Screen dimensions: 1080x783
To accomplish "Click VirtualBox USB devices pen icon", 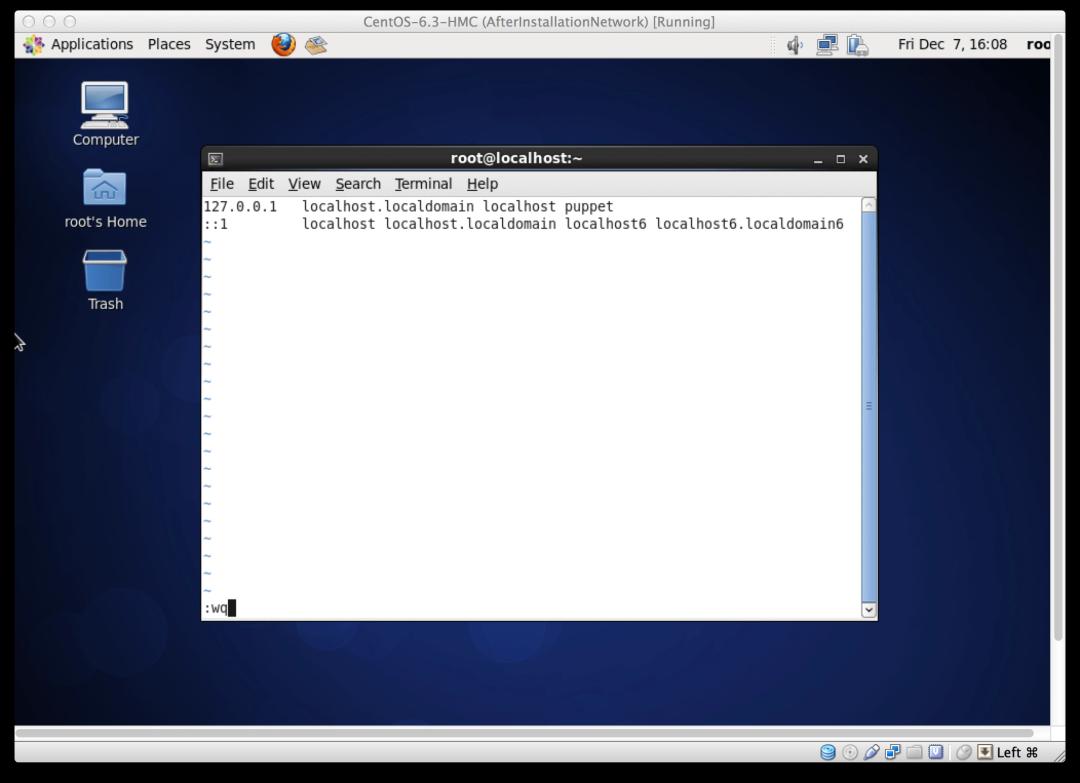I will coord(871,752).
